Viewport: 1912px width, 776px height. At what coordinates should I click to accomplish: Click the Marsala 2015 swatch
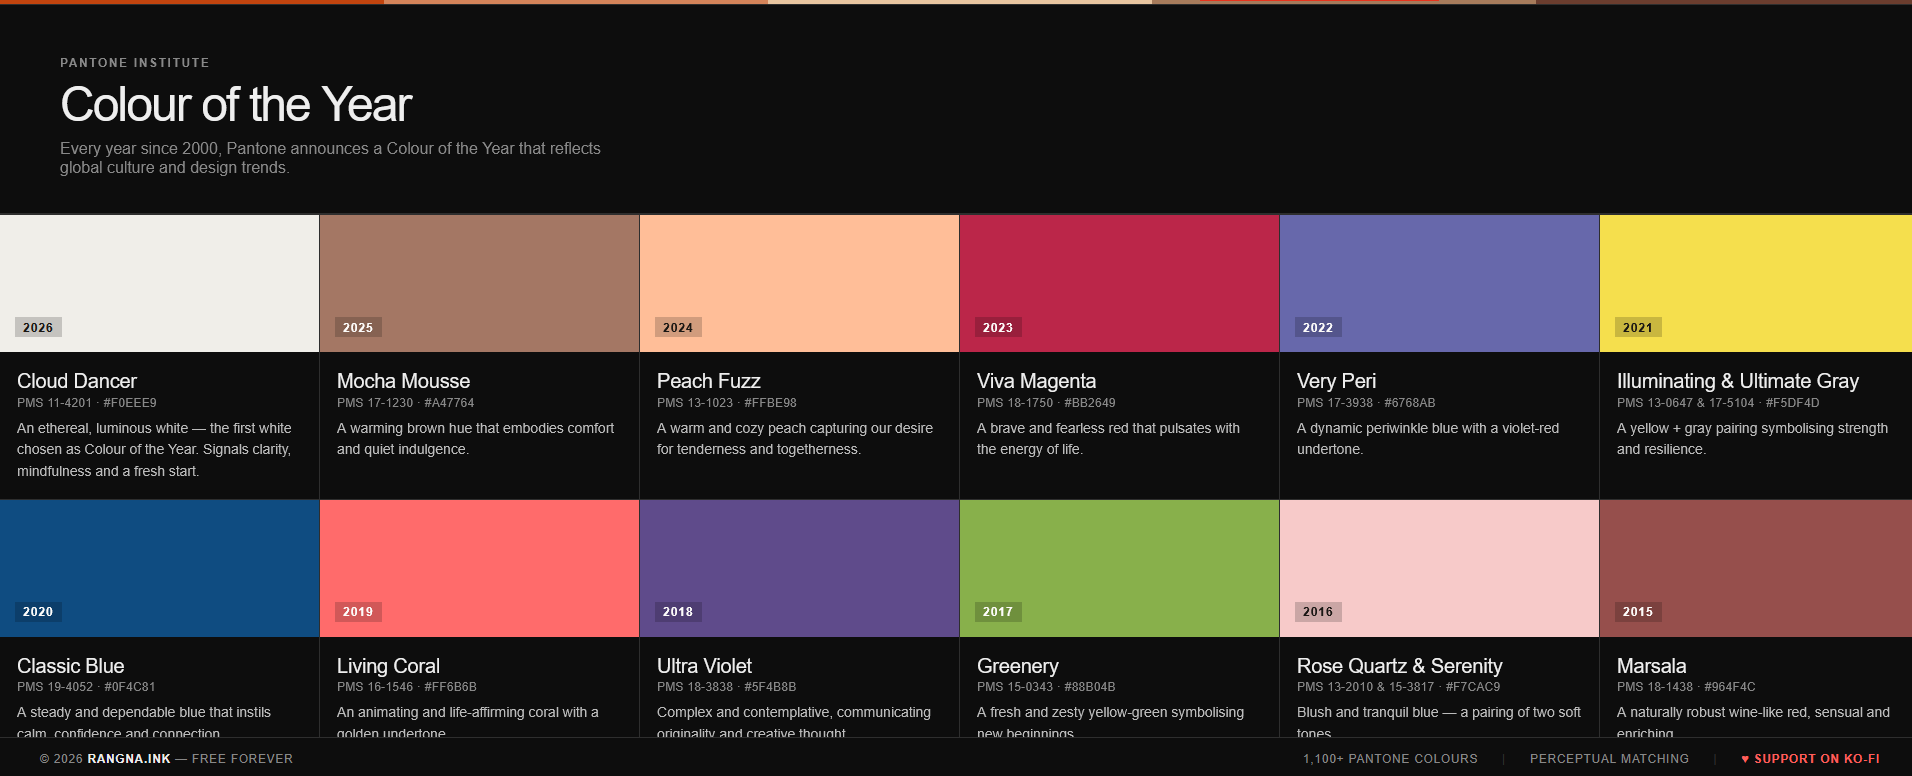click(1756, 568)
